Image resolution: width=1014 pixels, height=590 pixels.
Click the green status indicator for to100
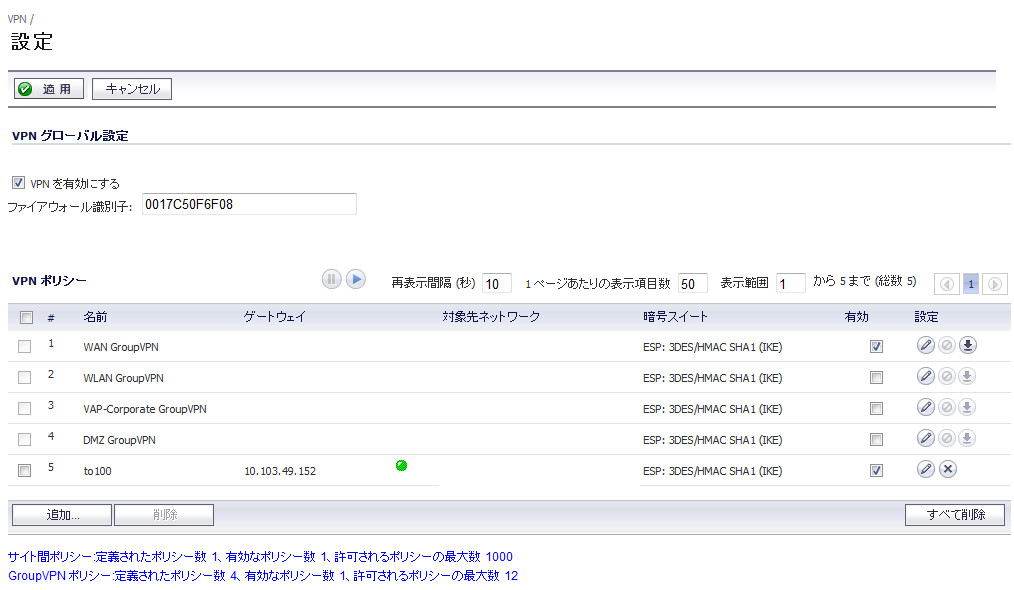(402, 465)
